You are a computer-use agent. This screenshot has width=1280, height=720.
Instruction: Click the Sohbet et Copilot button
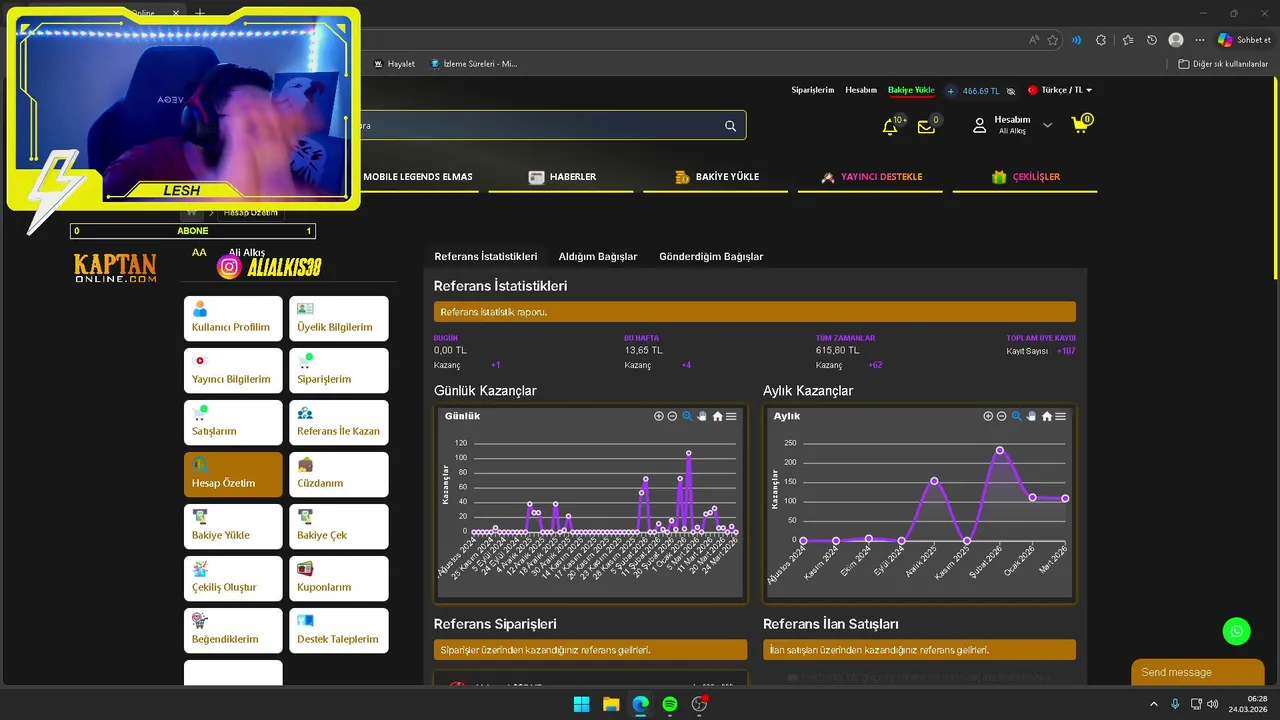1244,40
